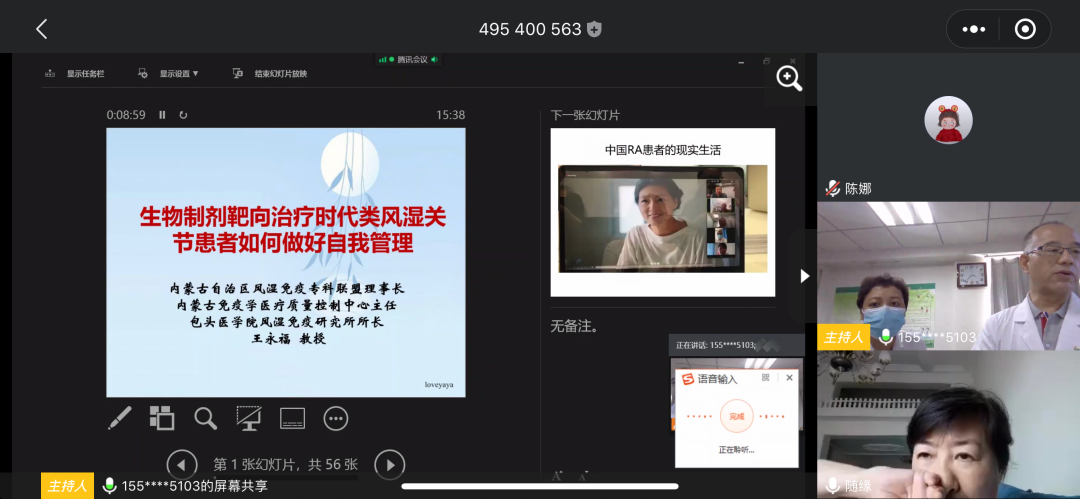Click the magnifier zoom-into-slide icon
This screenshot has width=1080, height=499.
pyautogui.click(x=206, y=418)
